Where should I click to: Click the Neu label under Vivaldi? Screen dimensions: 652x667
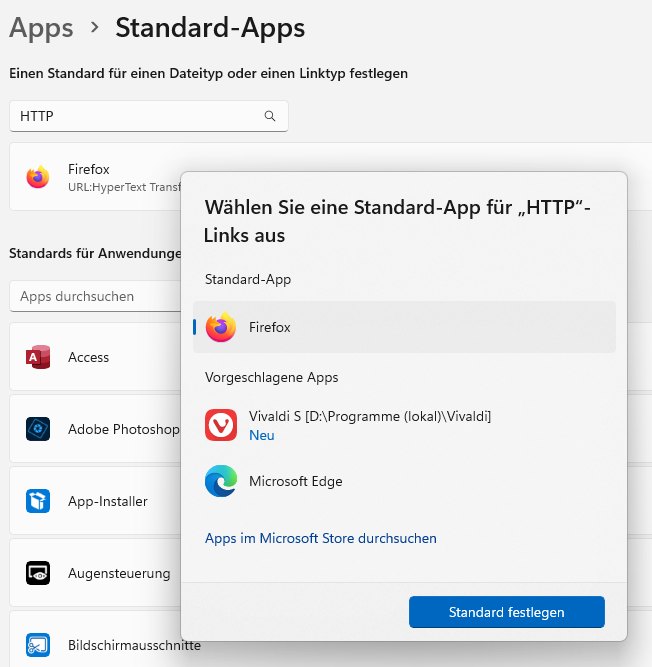(x=262, y=435)
